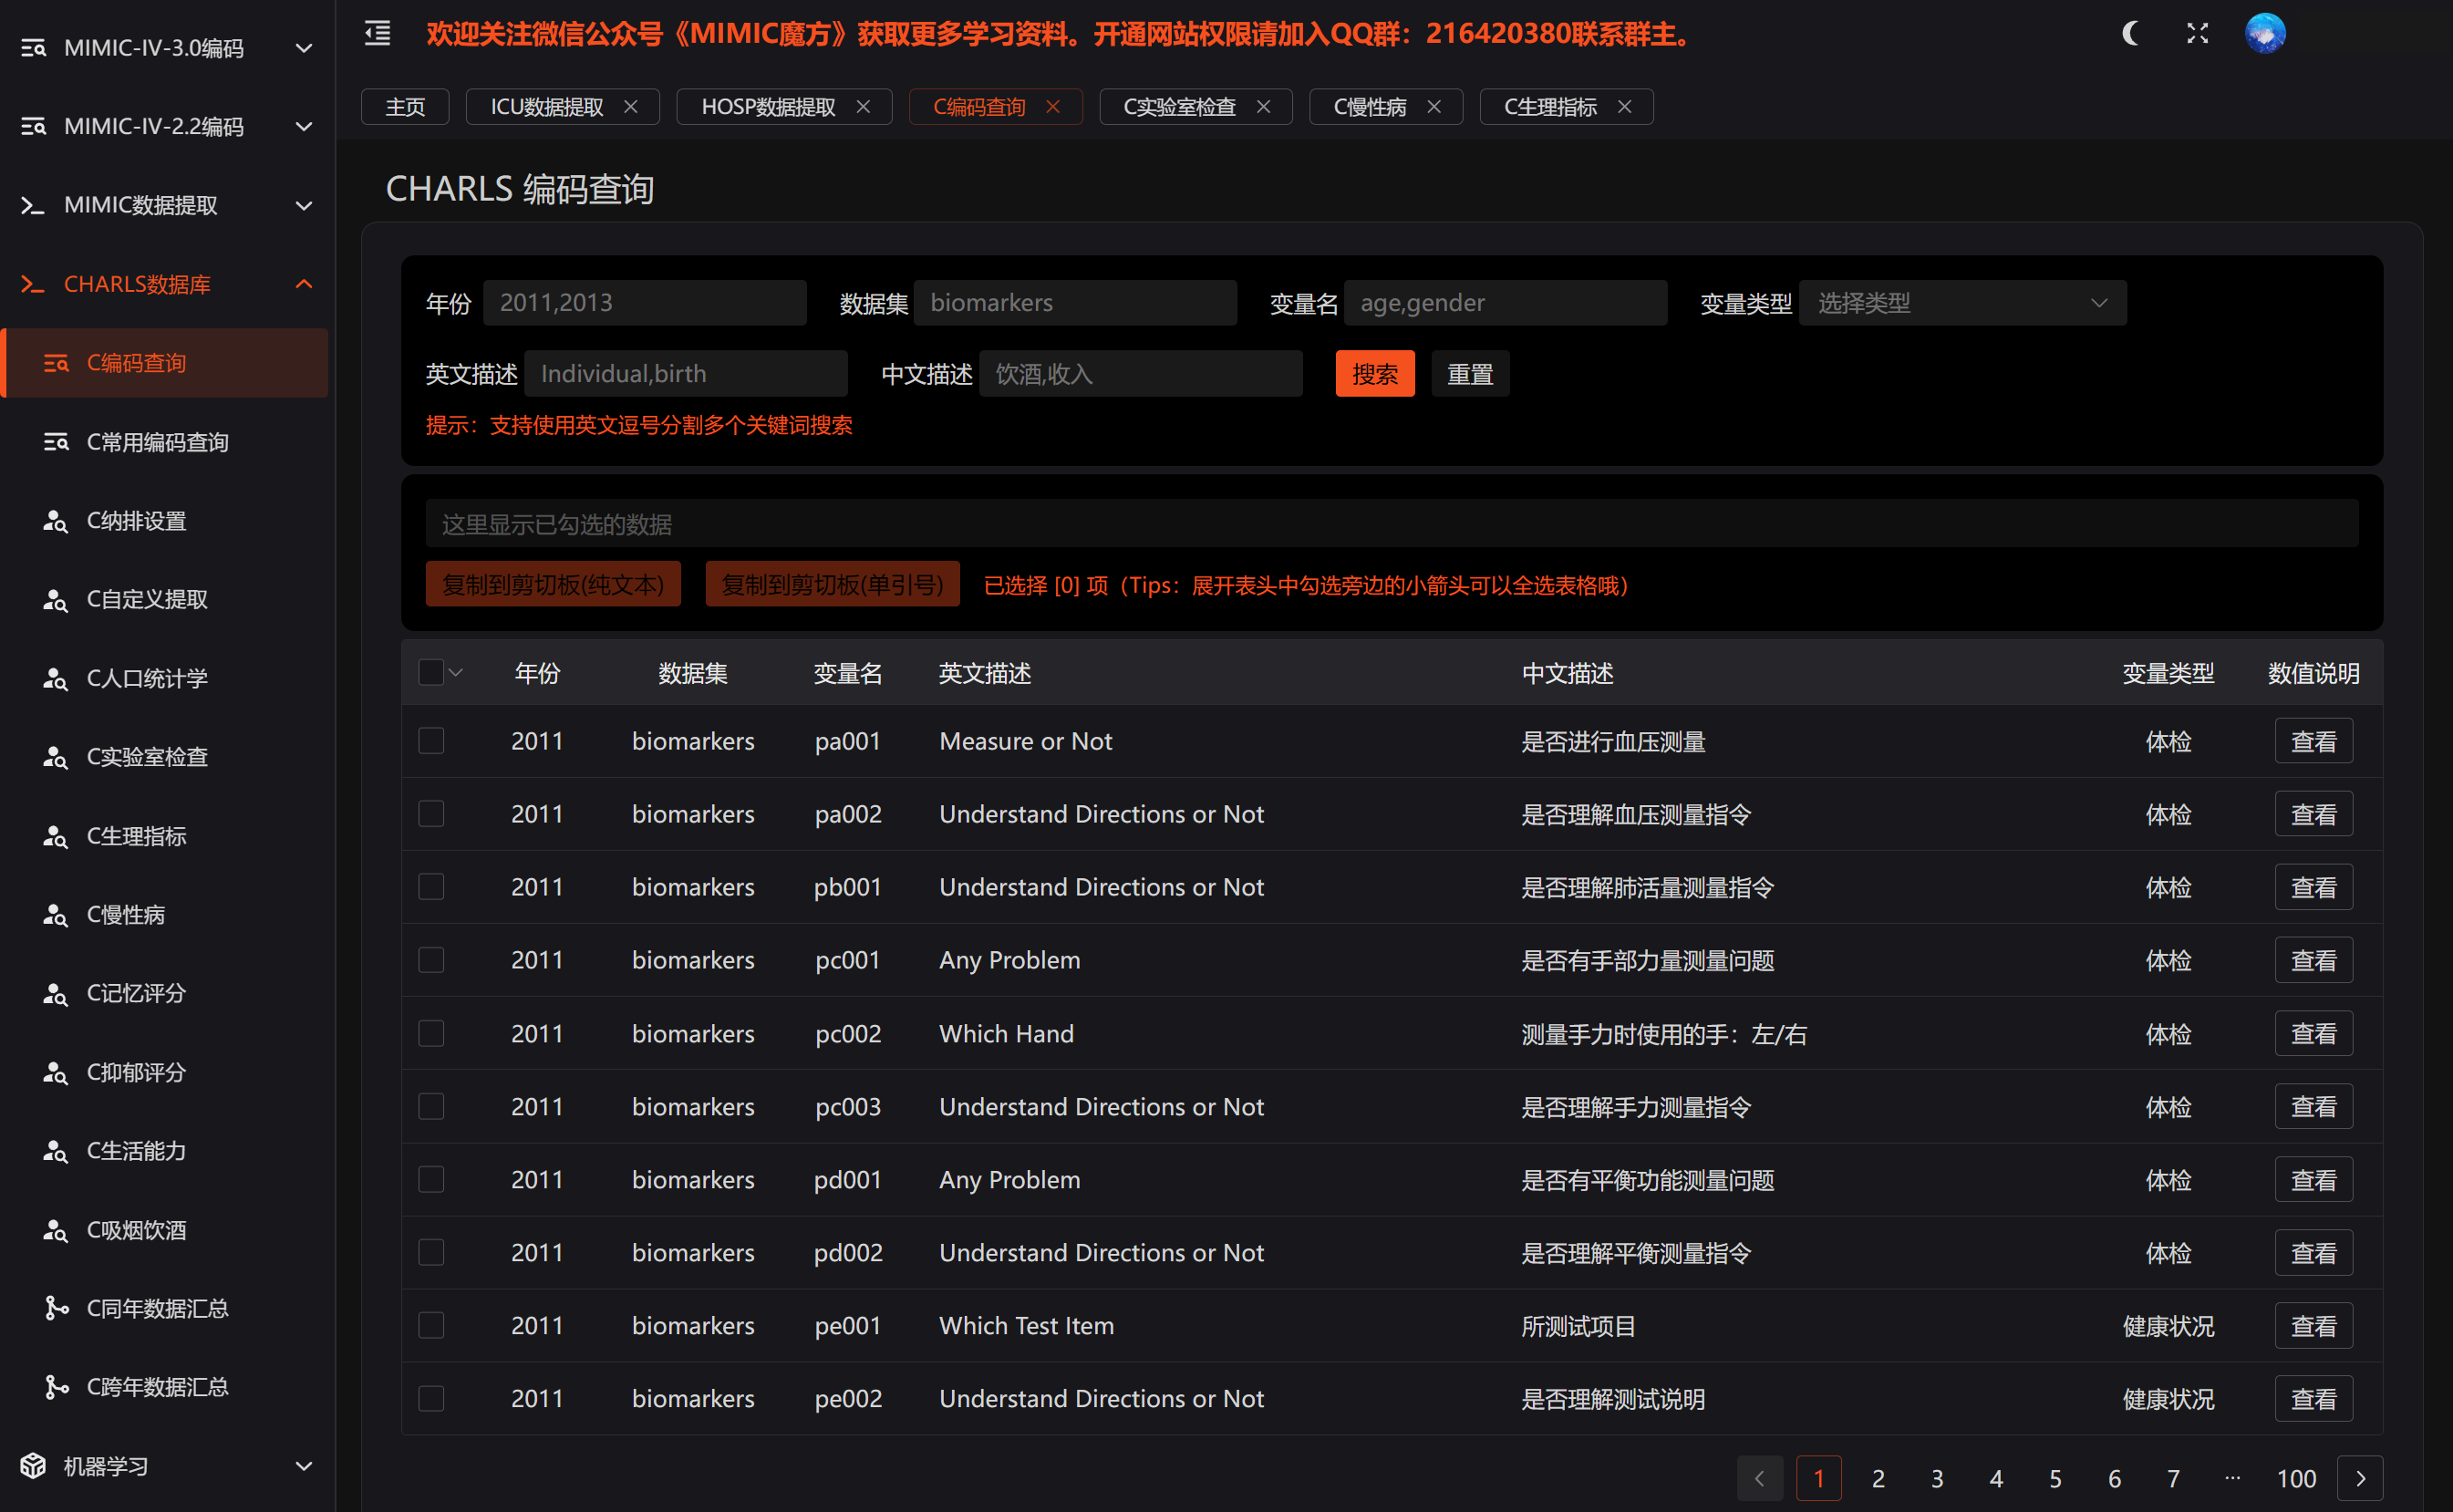2453x1512 pixels.
Task: Tick the checkbox for pc002 row
Action: tap(431, 1033)
